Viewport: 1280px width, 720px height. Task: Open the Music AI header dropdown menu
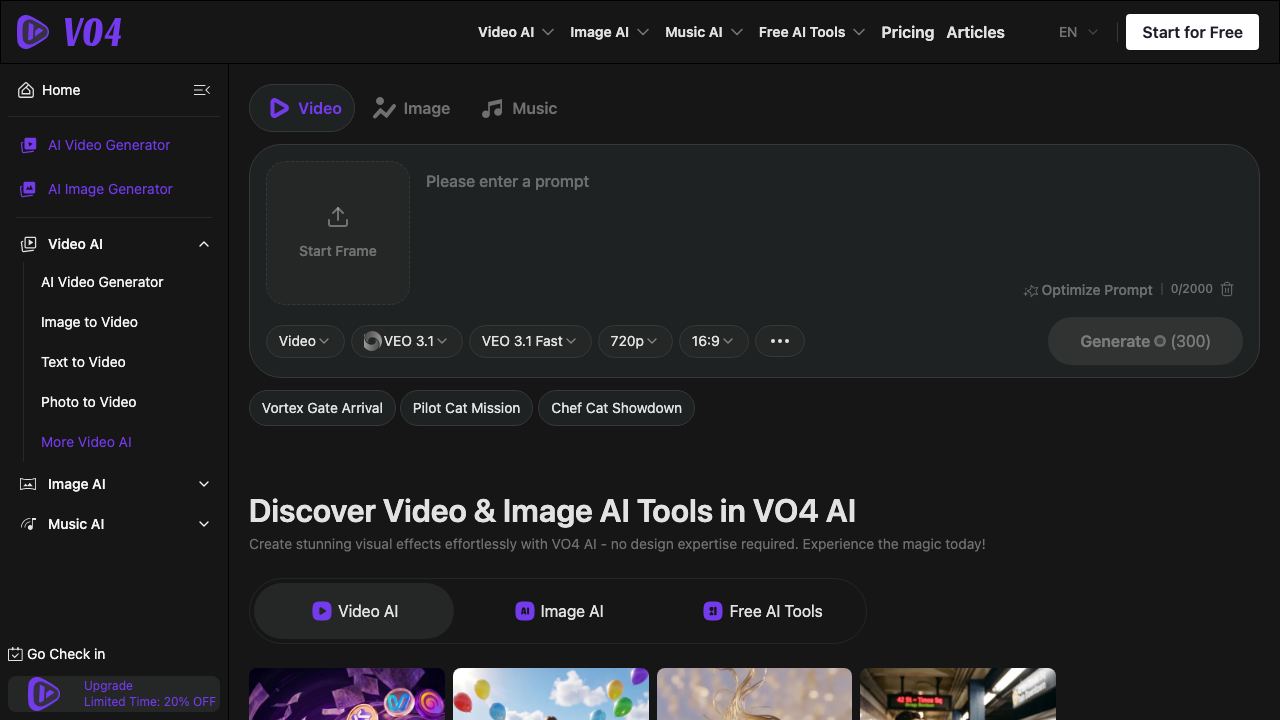704,32
